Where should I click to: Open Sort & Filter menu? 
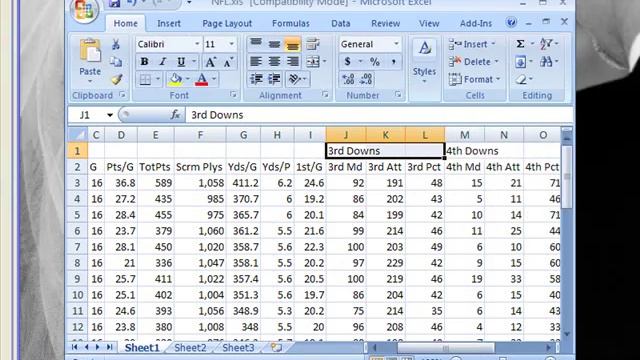[x=547, y=44]
